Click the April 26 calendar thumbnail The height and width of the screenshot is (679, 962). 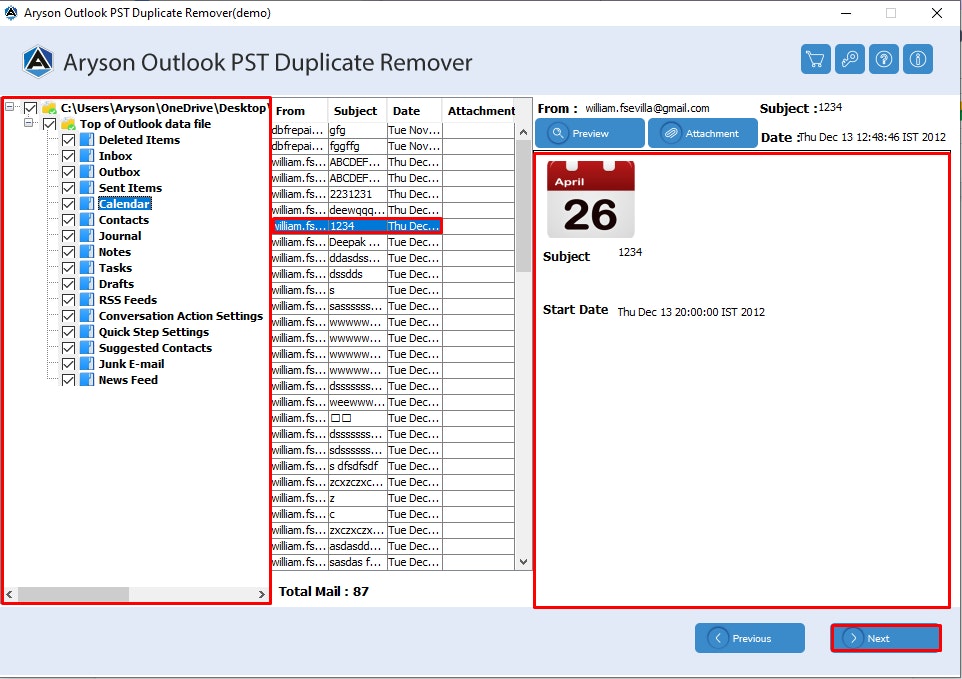[590, 199]
